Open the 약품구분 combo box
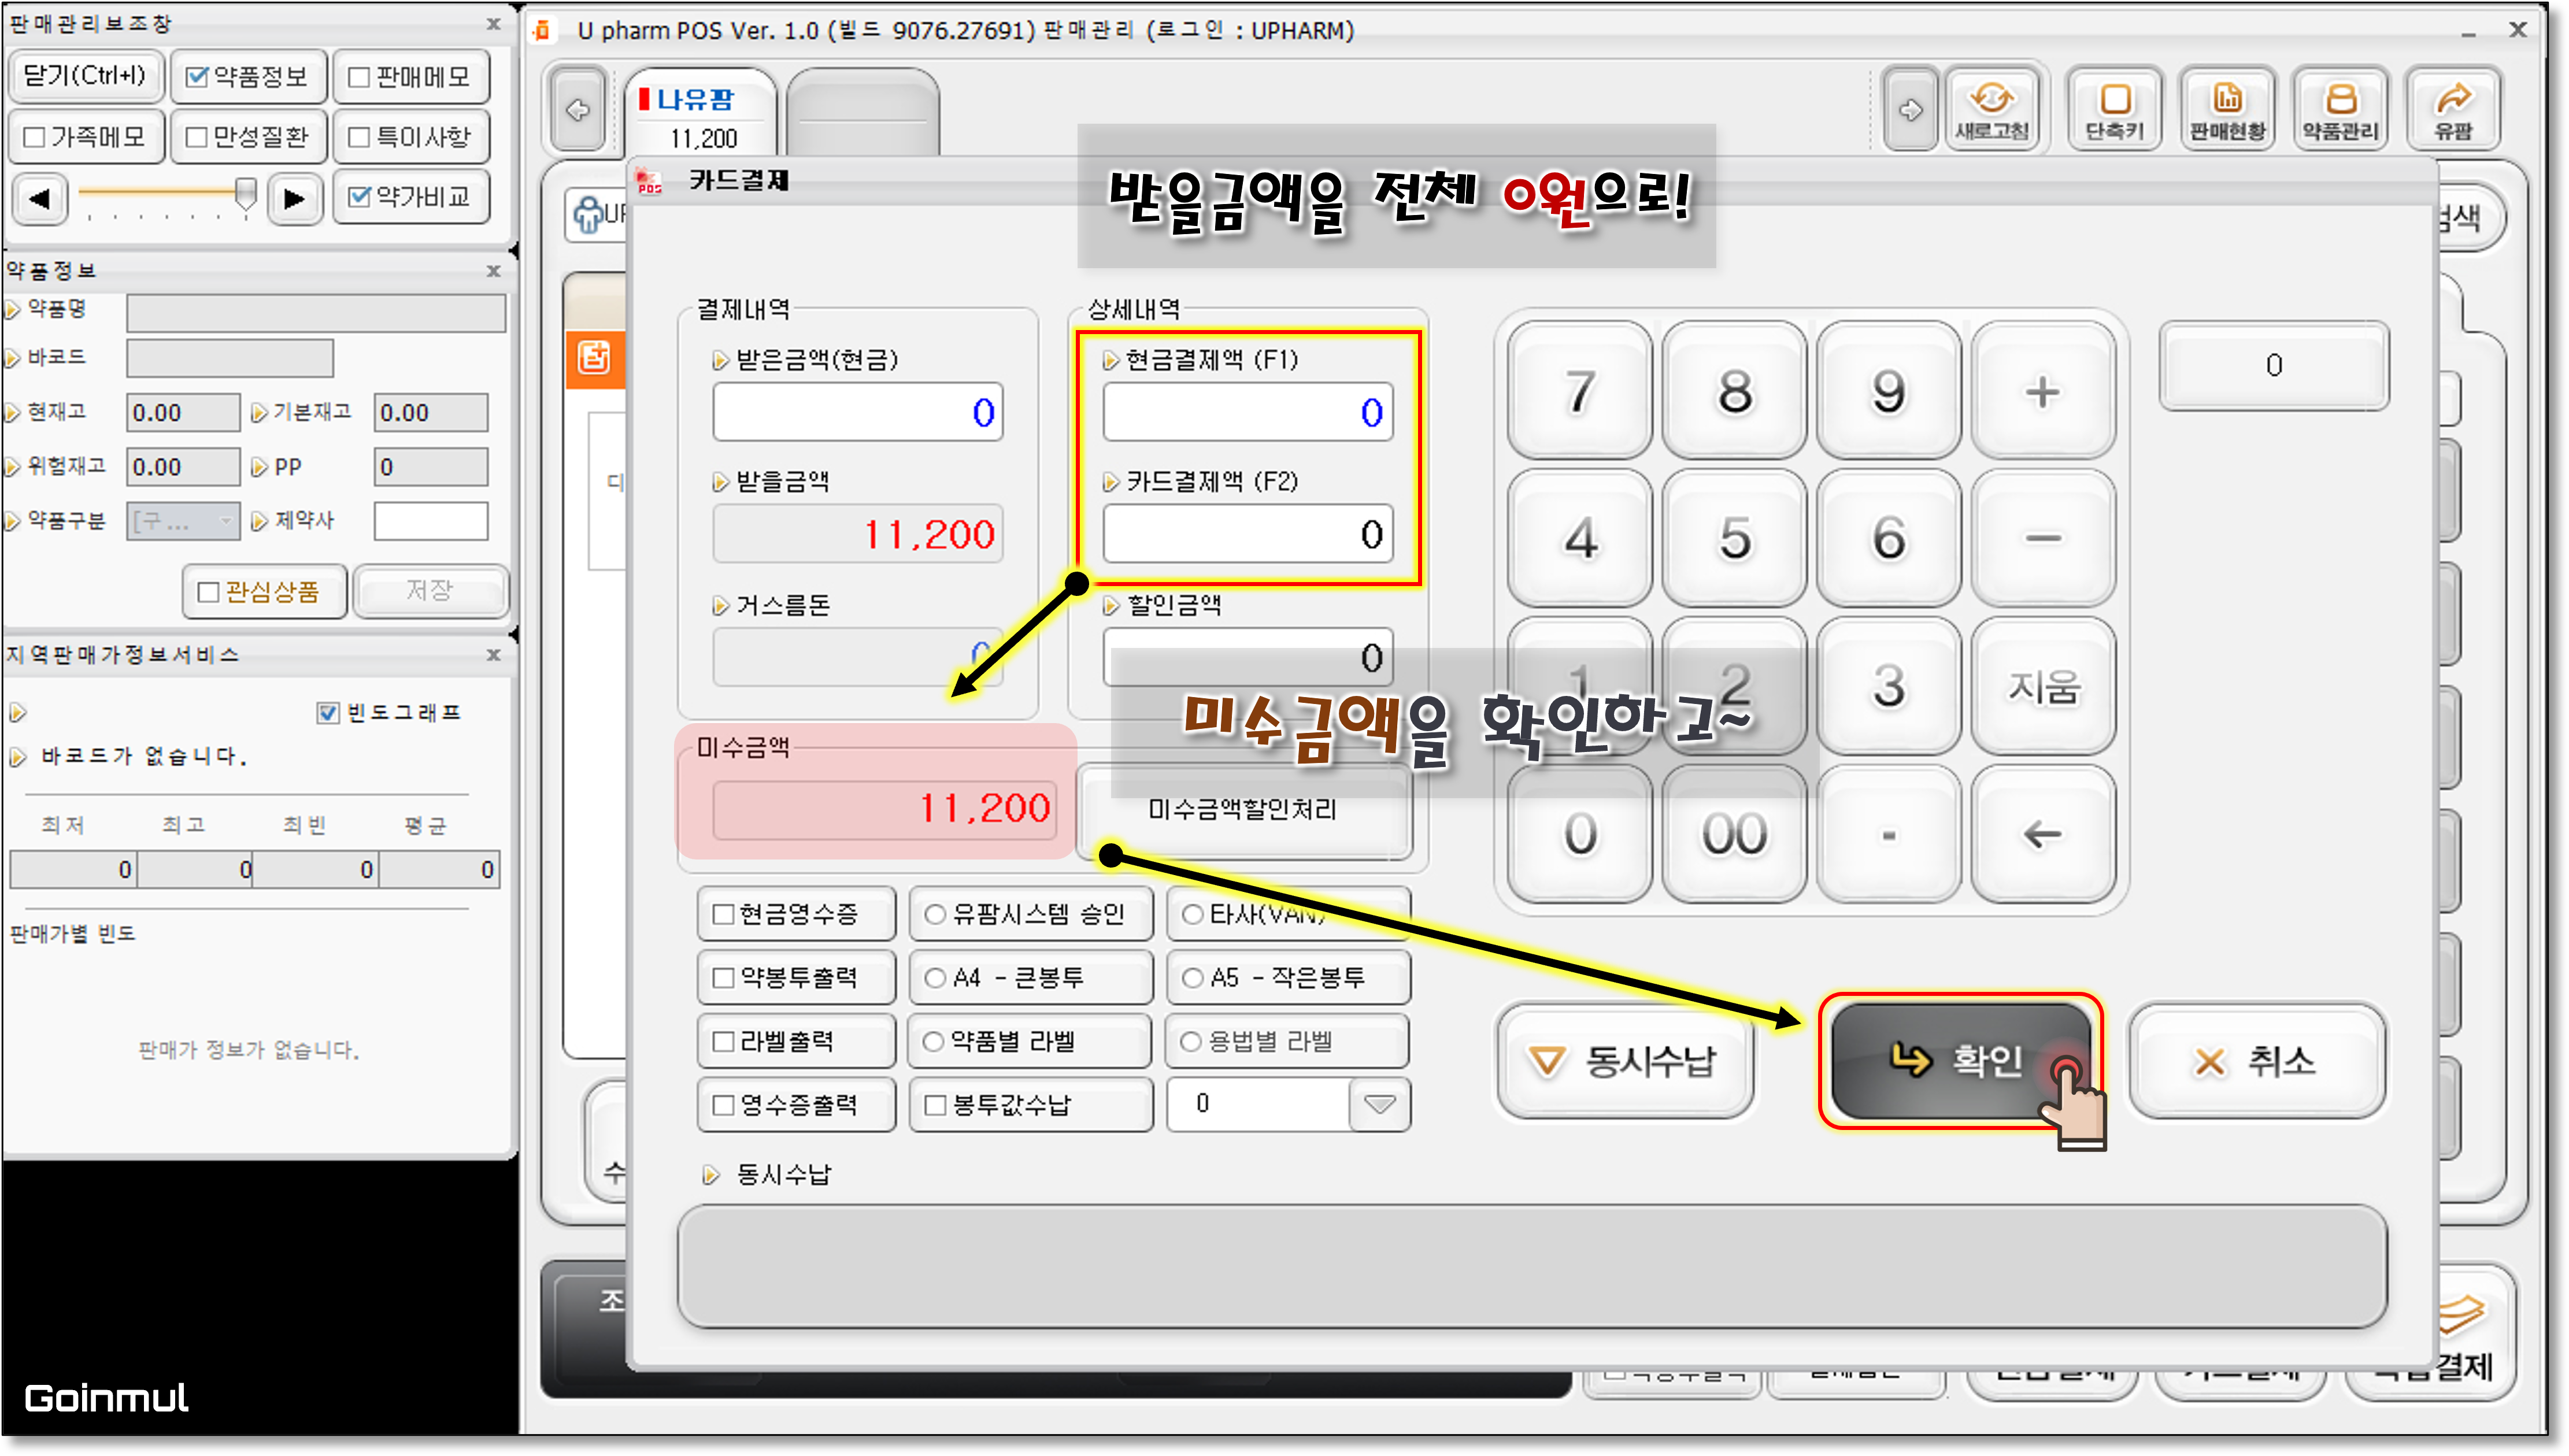Viewport: 2569px width, 1456px height. (x=183, y=521)
